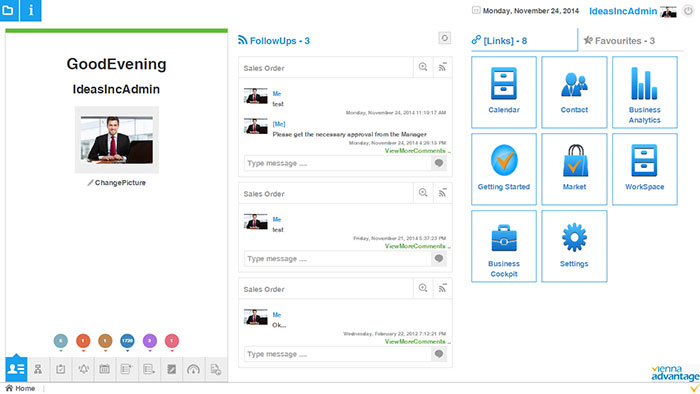Send comment on the third Sales Order
The image size is (700, 394).
439,354
